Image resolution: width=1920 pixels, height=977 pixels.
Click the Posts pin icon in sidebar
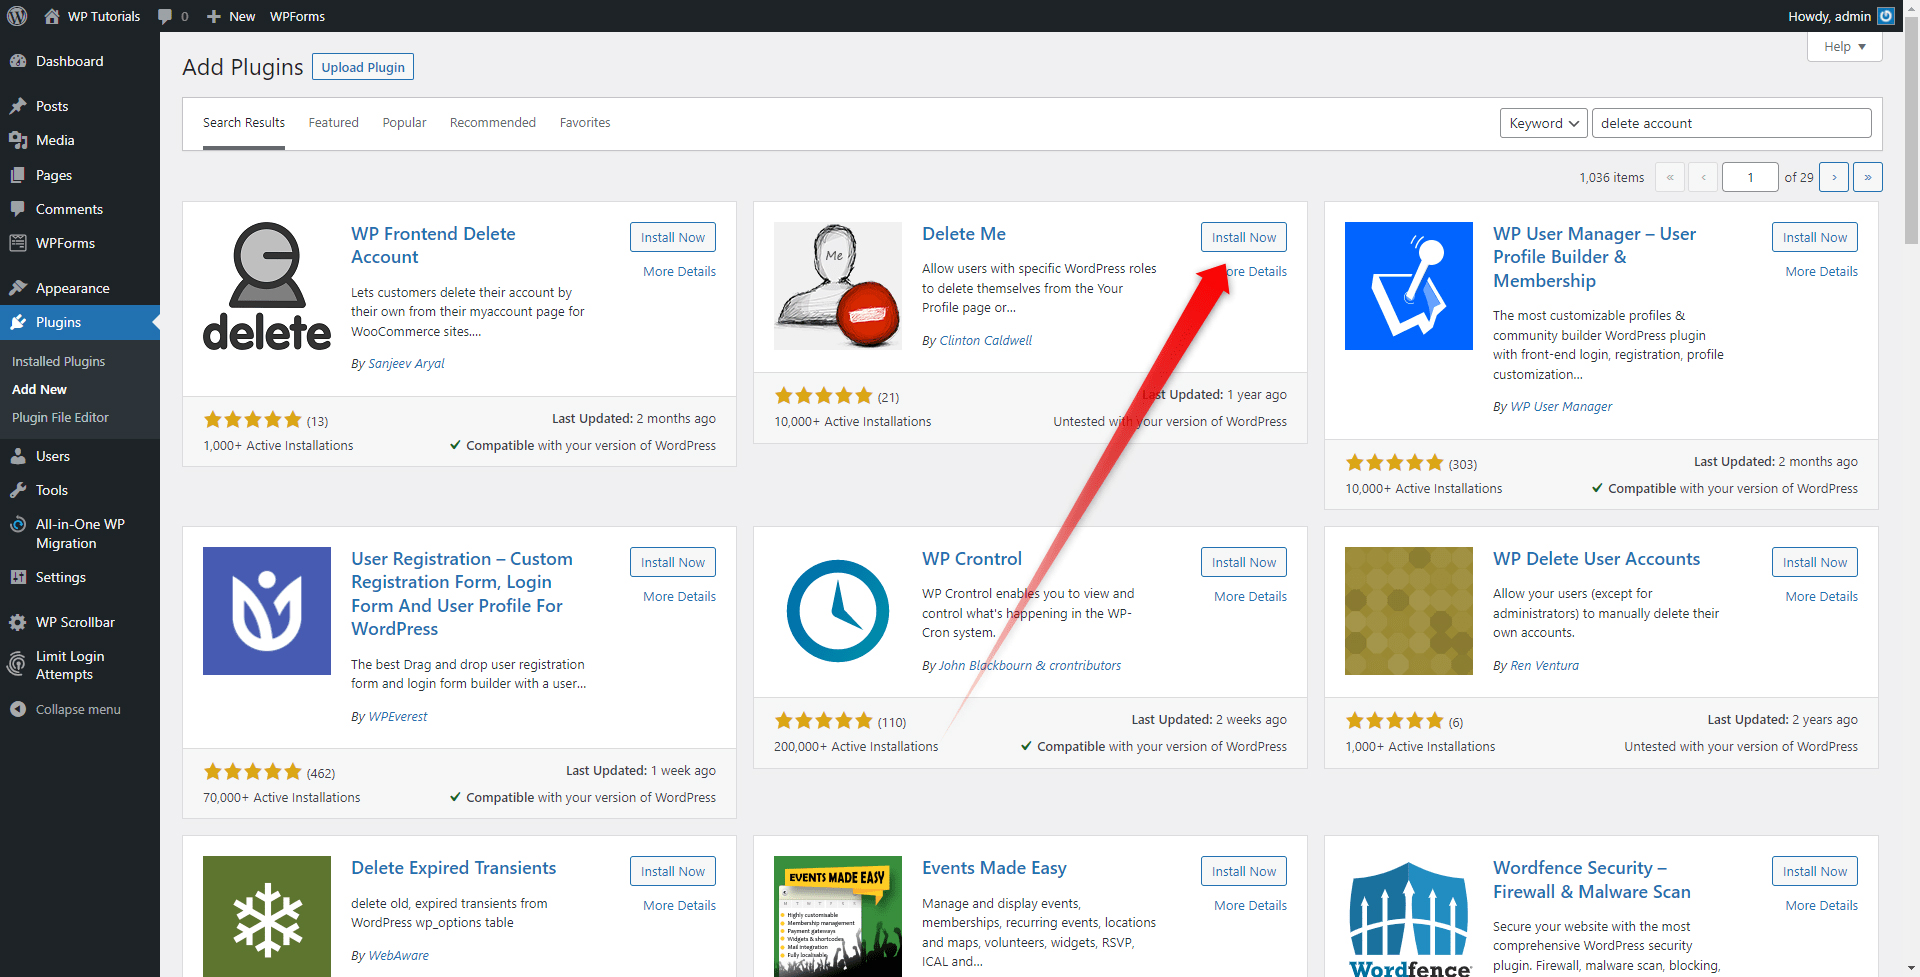[18, 106]
